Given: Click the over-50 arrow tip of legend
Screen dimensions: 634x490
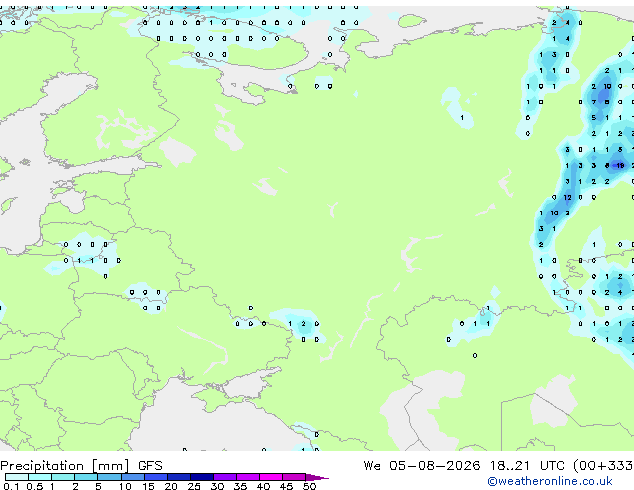Looking at the screenshot, I should click(x=317, y=477).
